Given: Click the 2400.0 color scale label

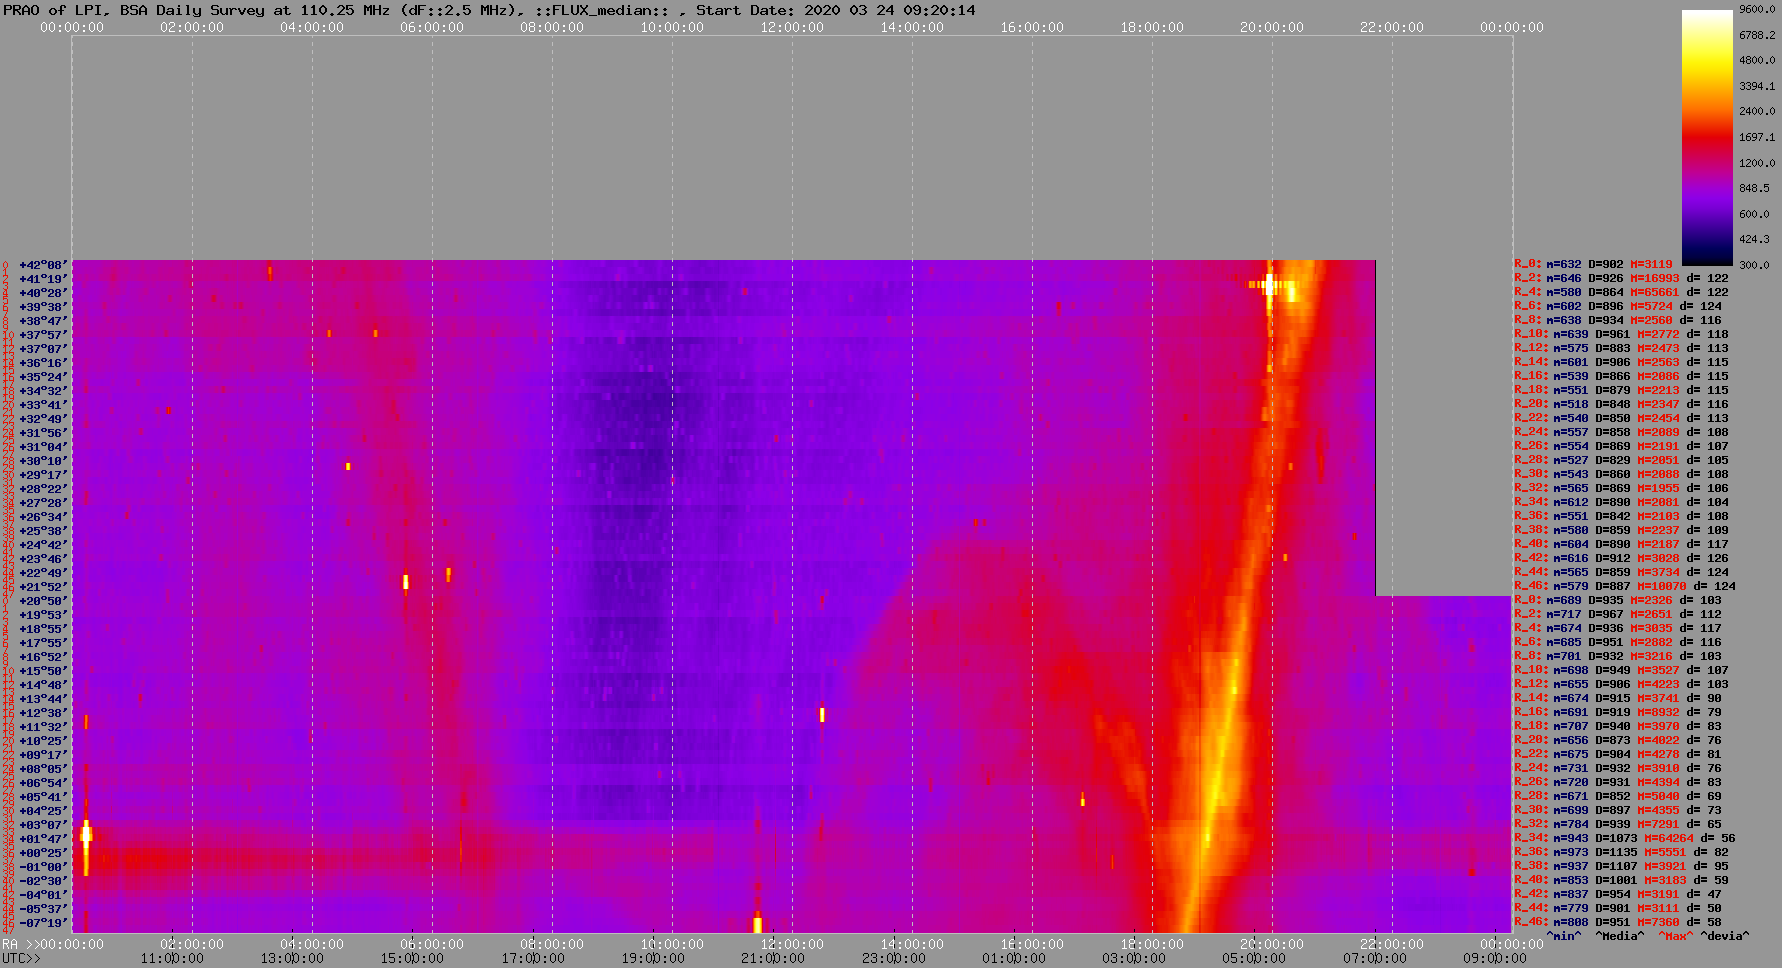Looking at the screenshot, I should tap(1757, 111).
